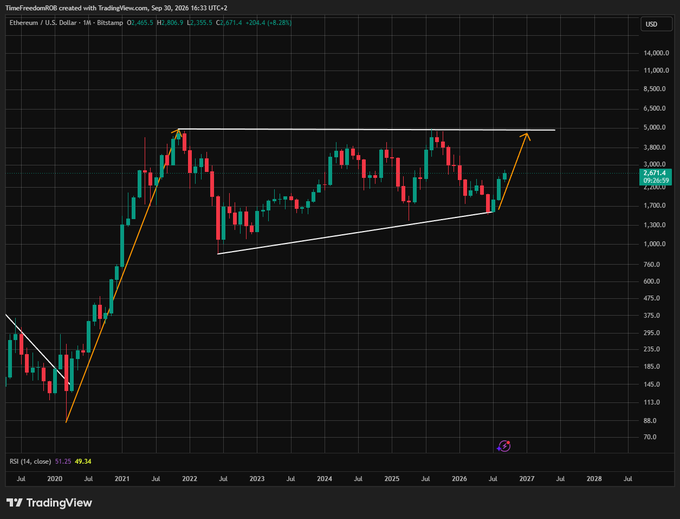
Task: Click the change value +204.4 (+8.28%)
Action: point(268,23)
